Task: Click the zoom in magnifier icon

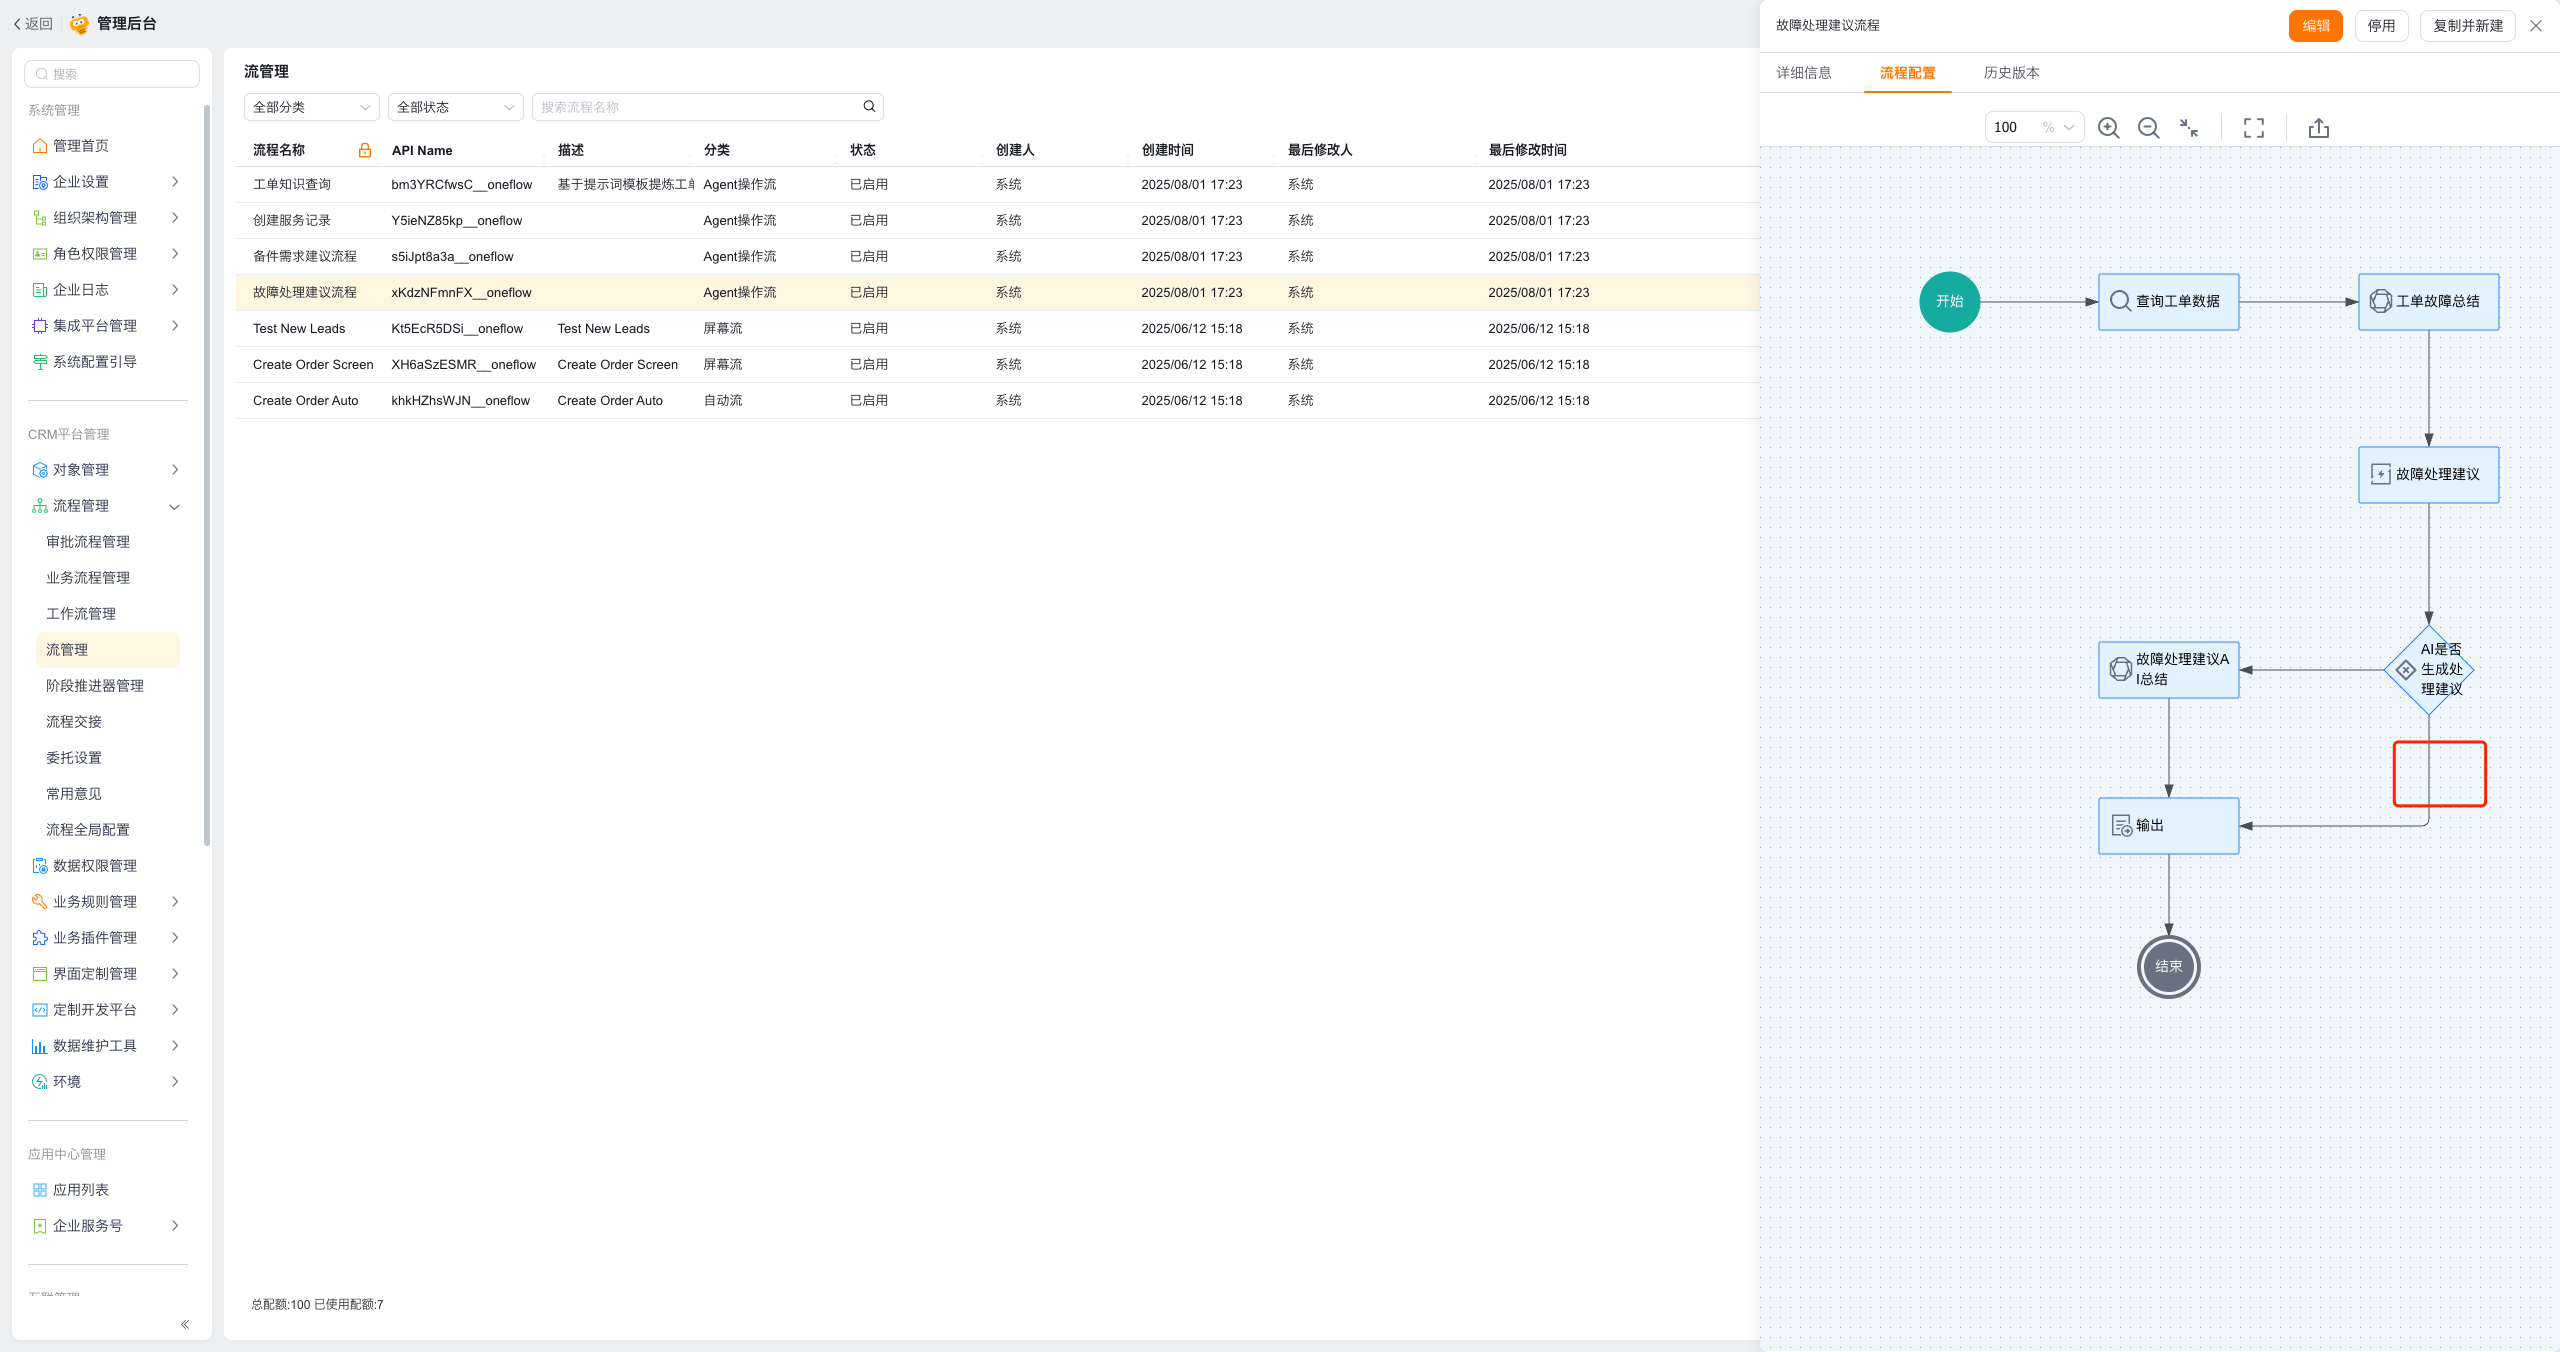Action: tap(2108, 128)
